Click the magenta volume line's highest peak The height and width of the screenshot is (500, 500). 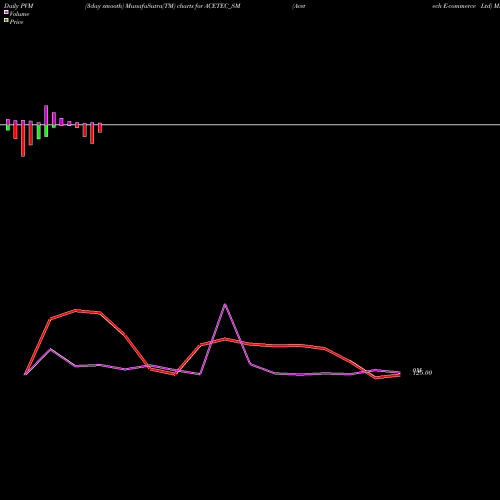pos(225,304)
